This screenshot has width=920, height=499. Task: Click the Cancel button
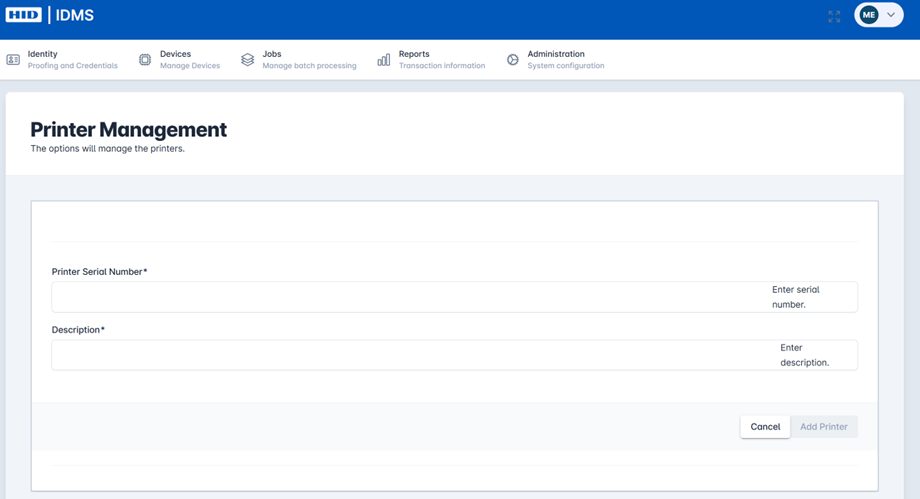coord(765,427)
